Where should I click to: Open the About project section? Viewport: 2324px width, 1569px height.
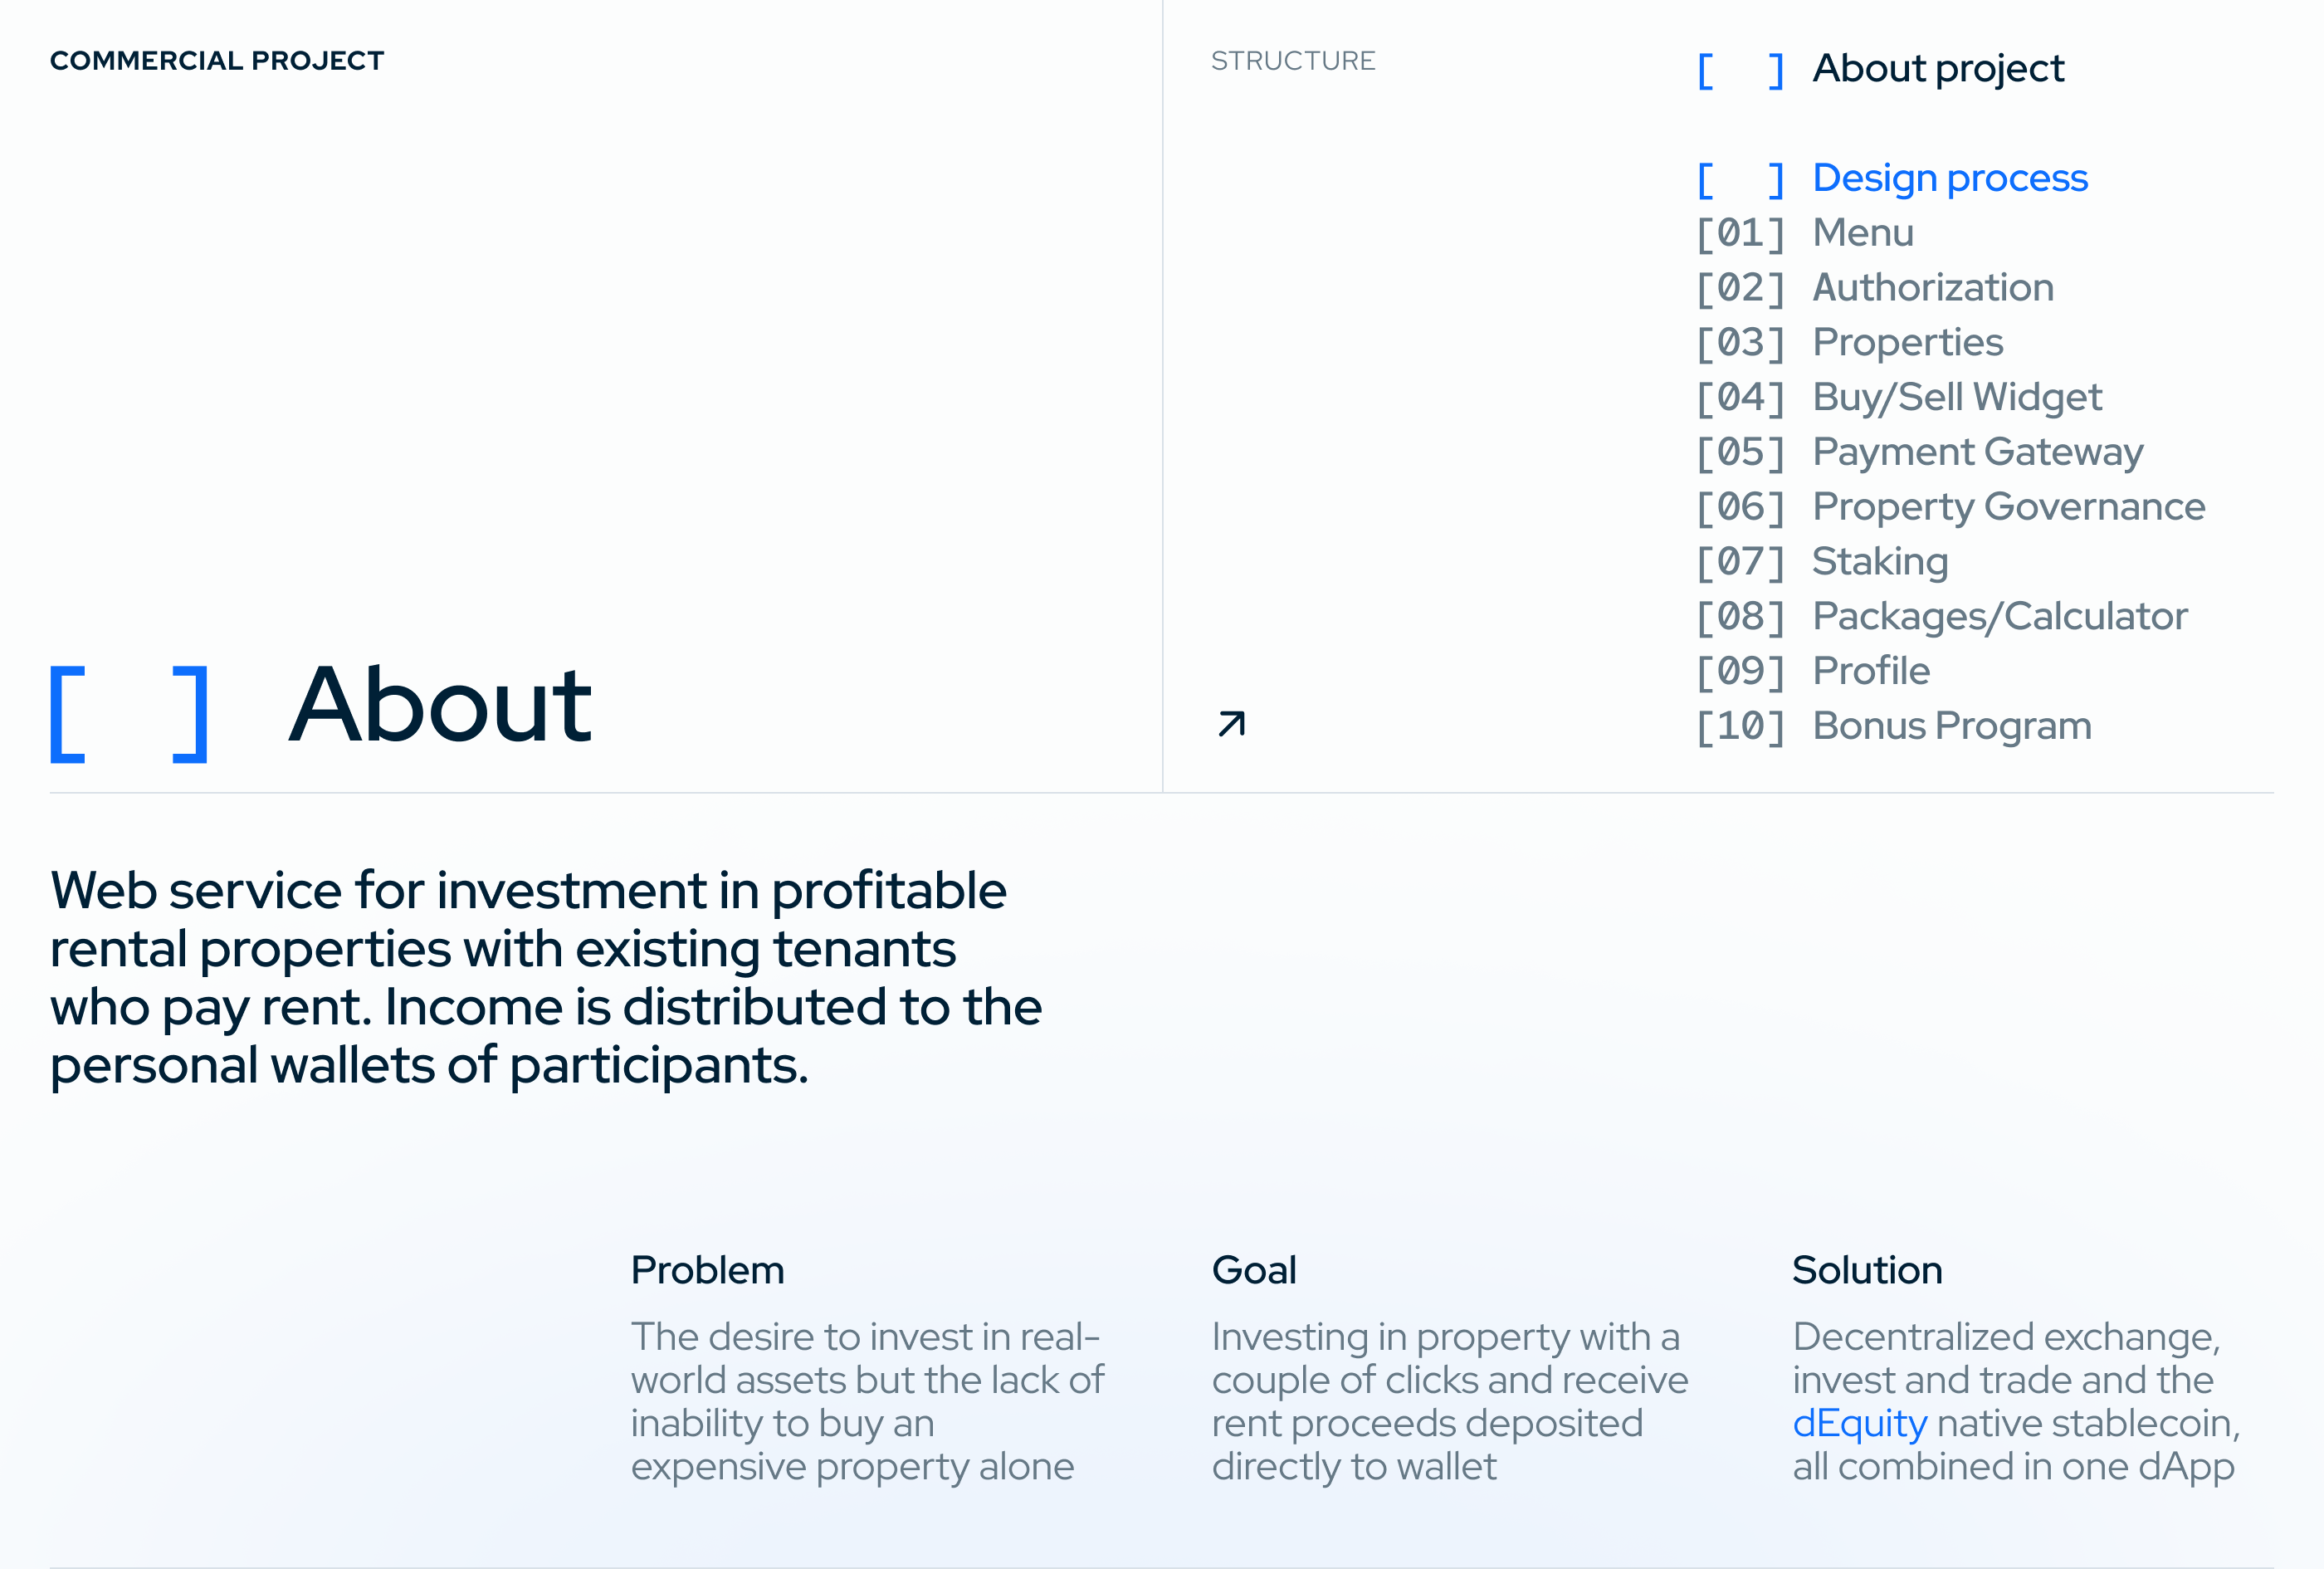pyautogui.click(x=1937, y=69)
